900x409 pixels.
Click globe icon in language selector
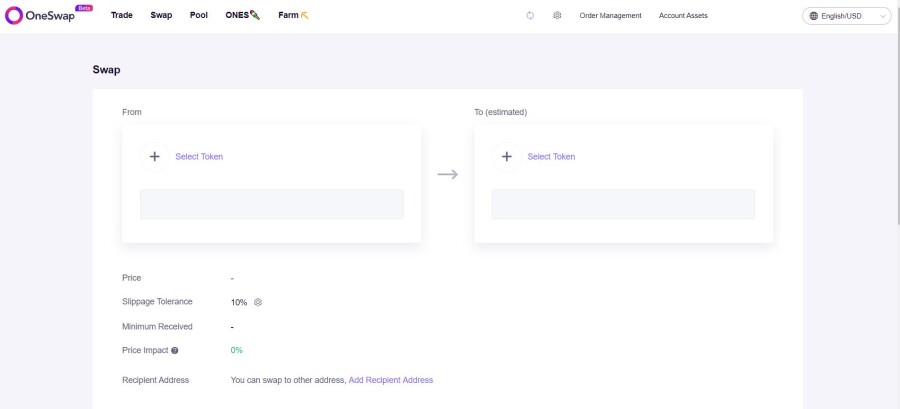pyautogui.click(x=813, y=16)
